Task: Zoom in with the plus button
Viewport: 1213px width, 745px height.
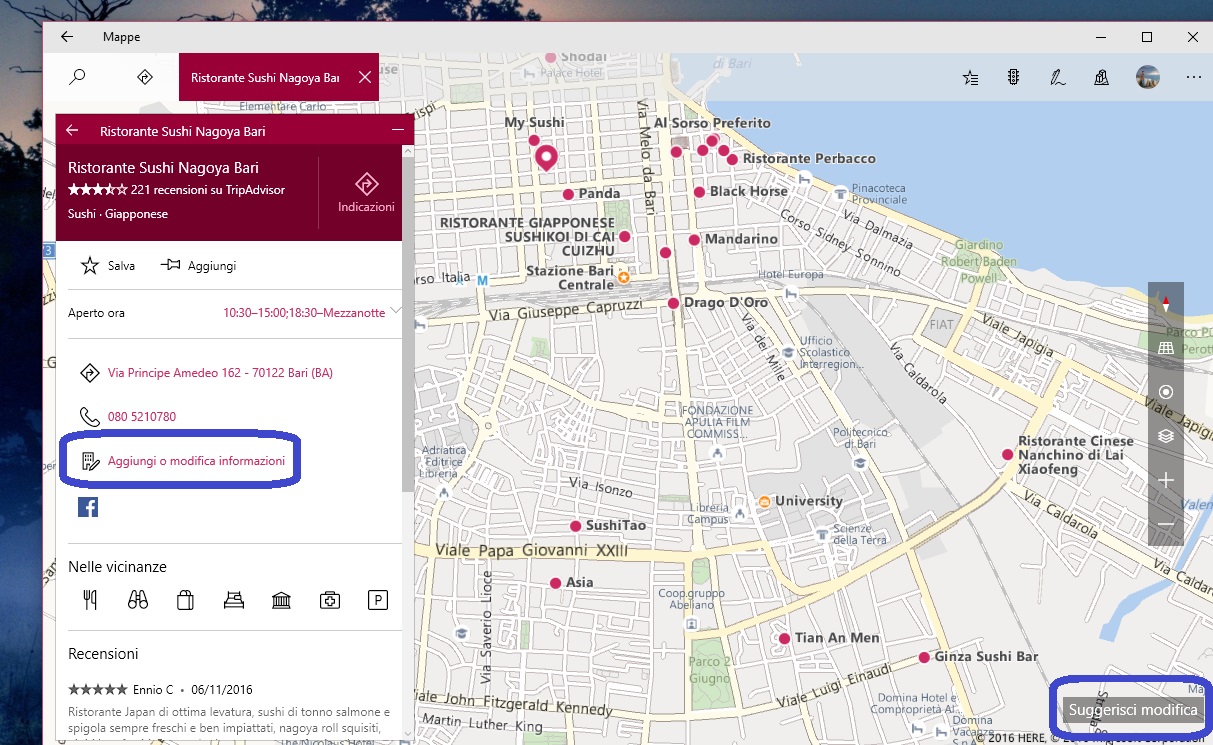Action: point(1166,481)
